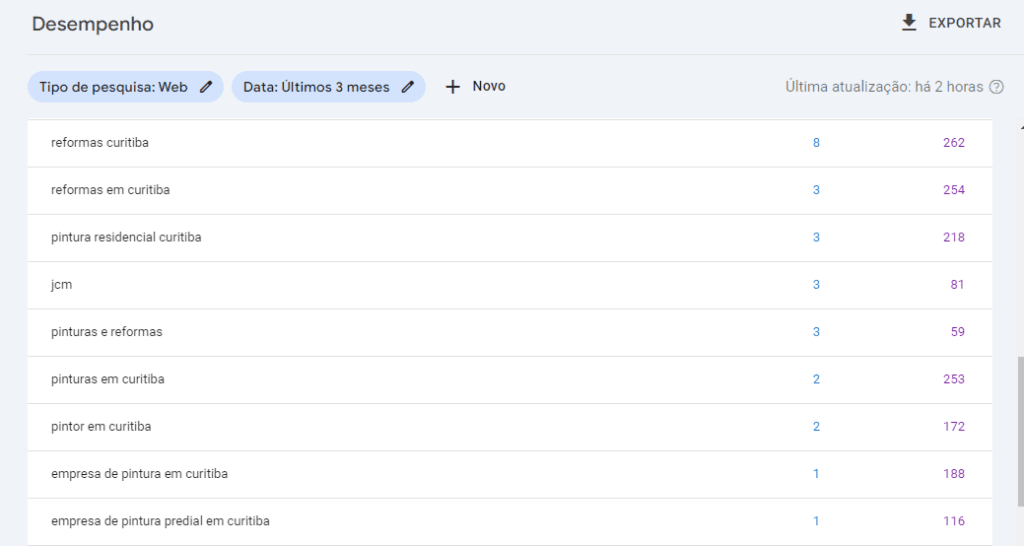Open 'empresa de pintura predial em curitiba' query
The height and width of the screenshot is (546, 1024).
pos(160,521)
